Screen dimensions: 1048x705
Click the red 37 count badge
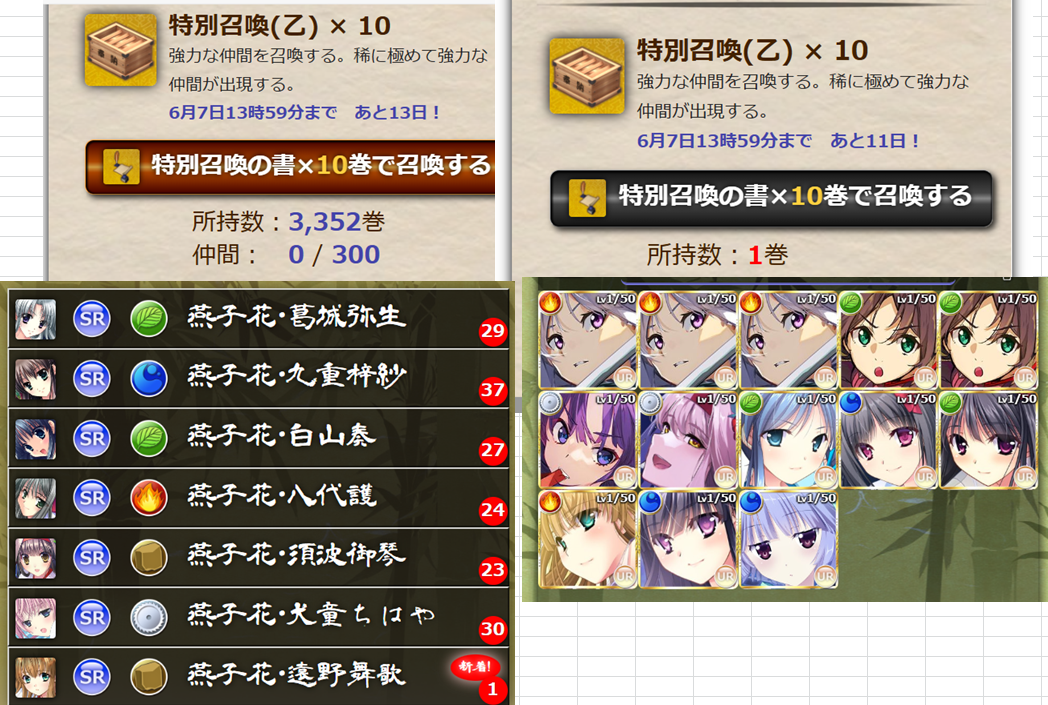point(493,389)
